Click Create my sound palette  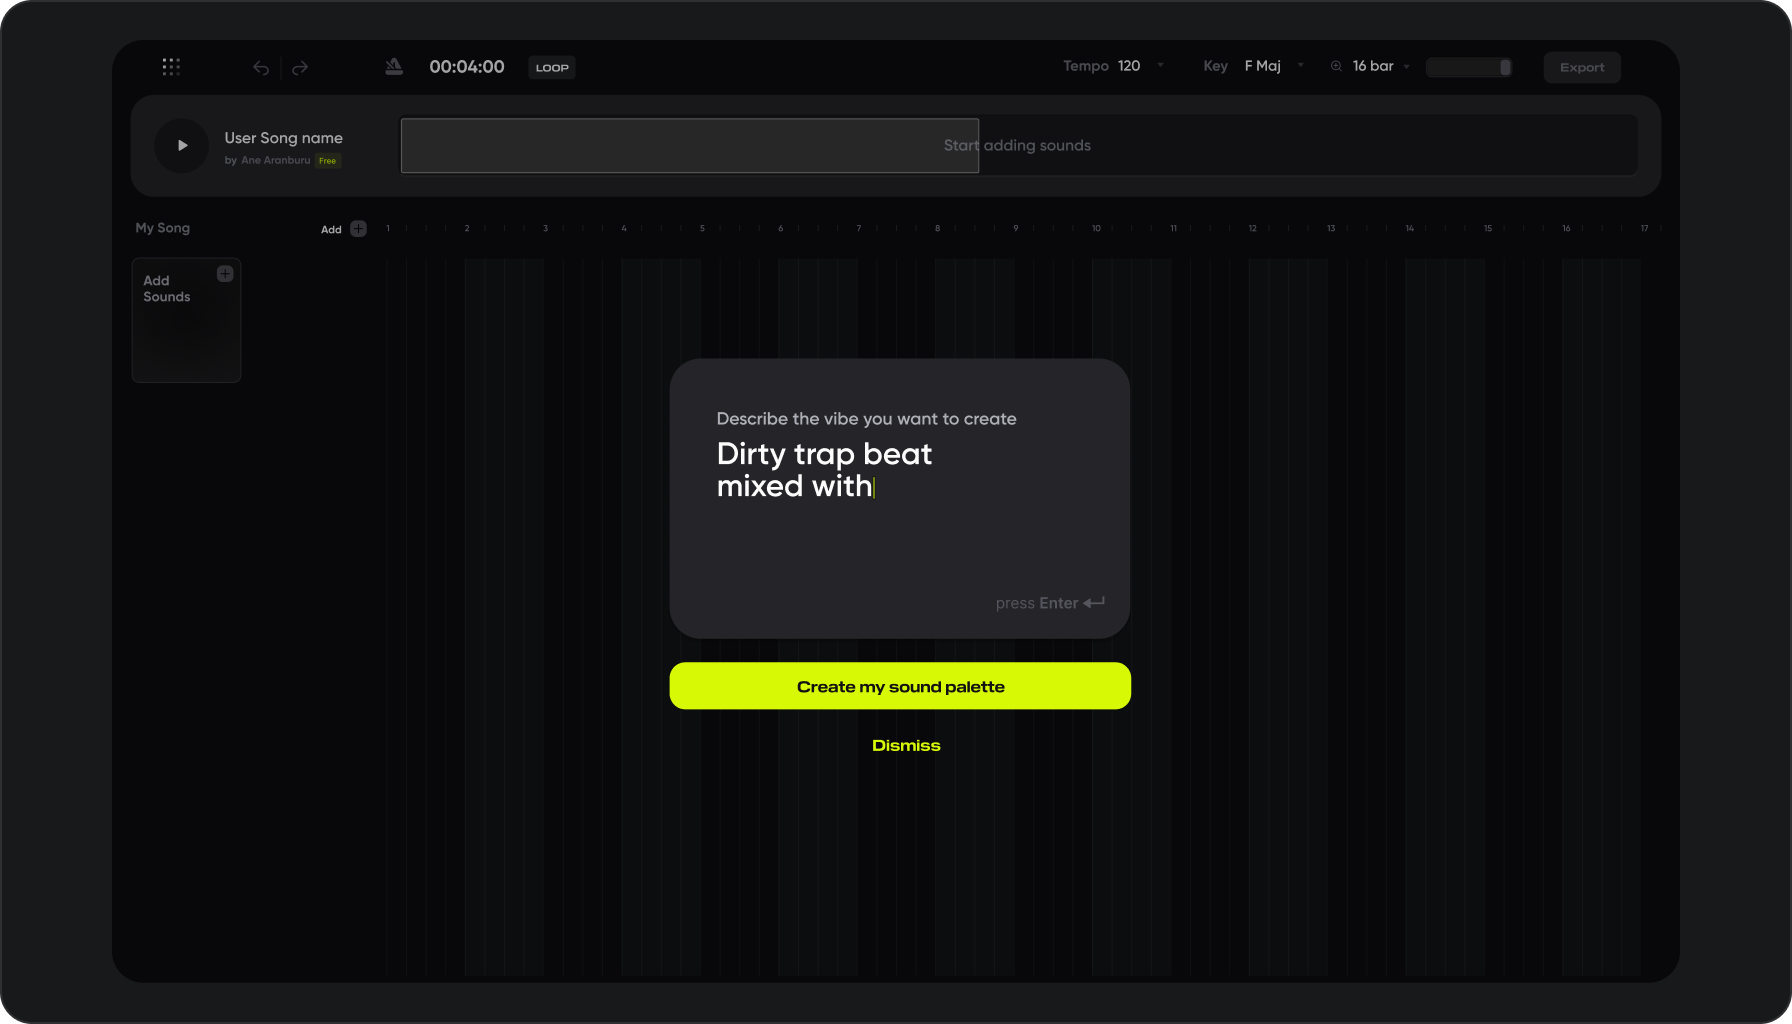899,686
